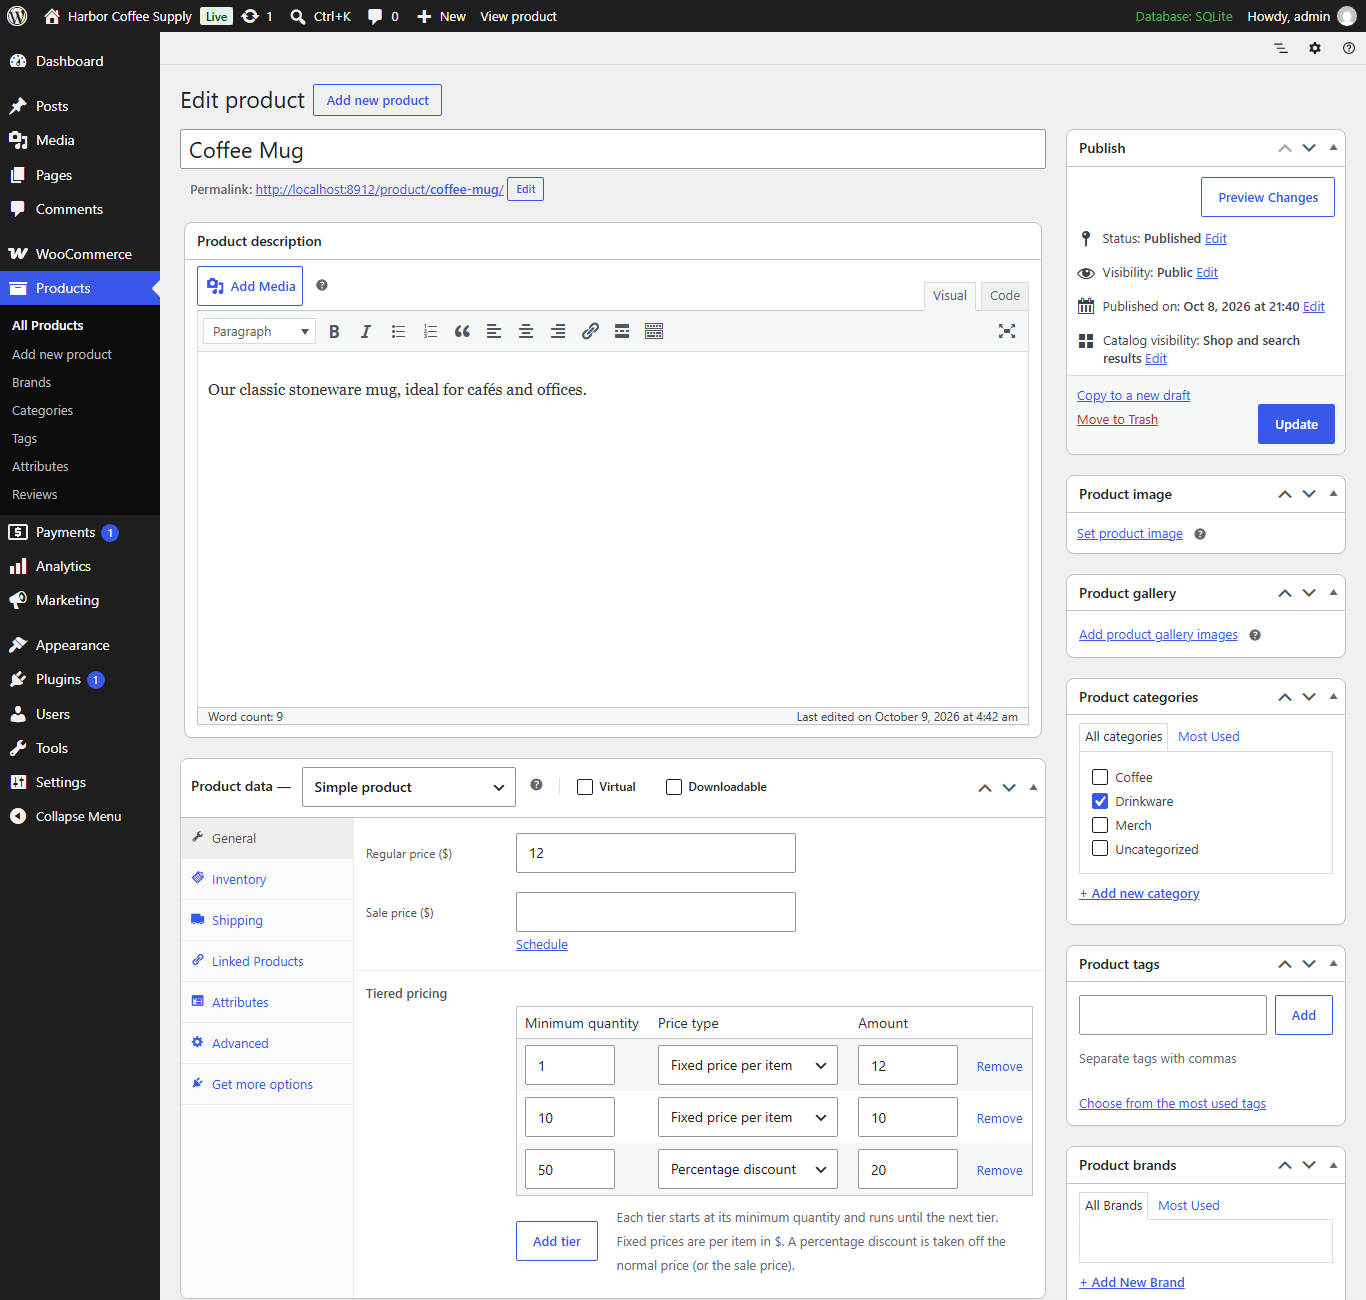Screen dimensions: 1366x1300
Task: Click Add tier button
Action: [x=557, y=1241]
